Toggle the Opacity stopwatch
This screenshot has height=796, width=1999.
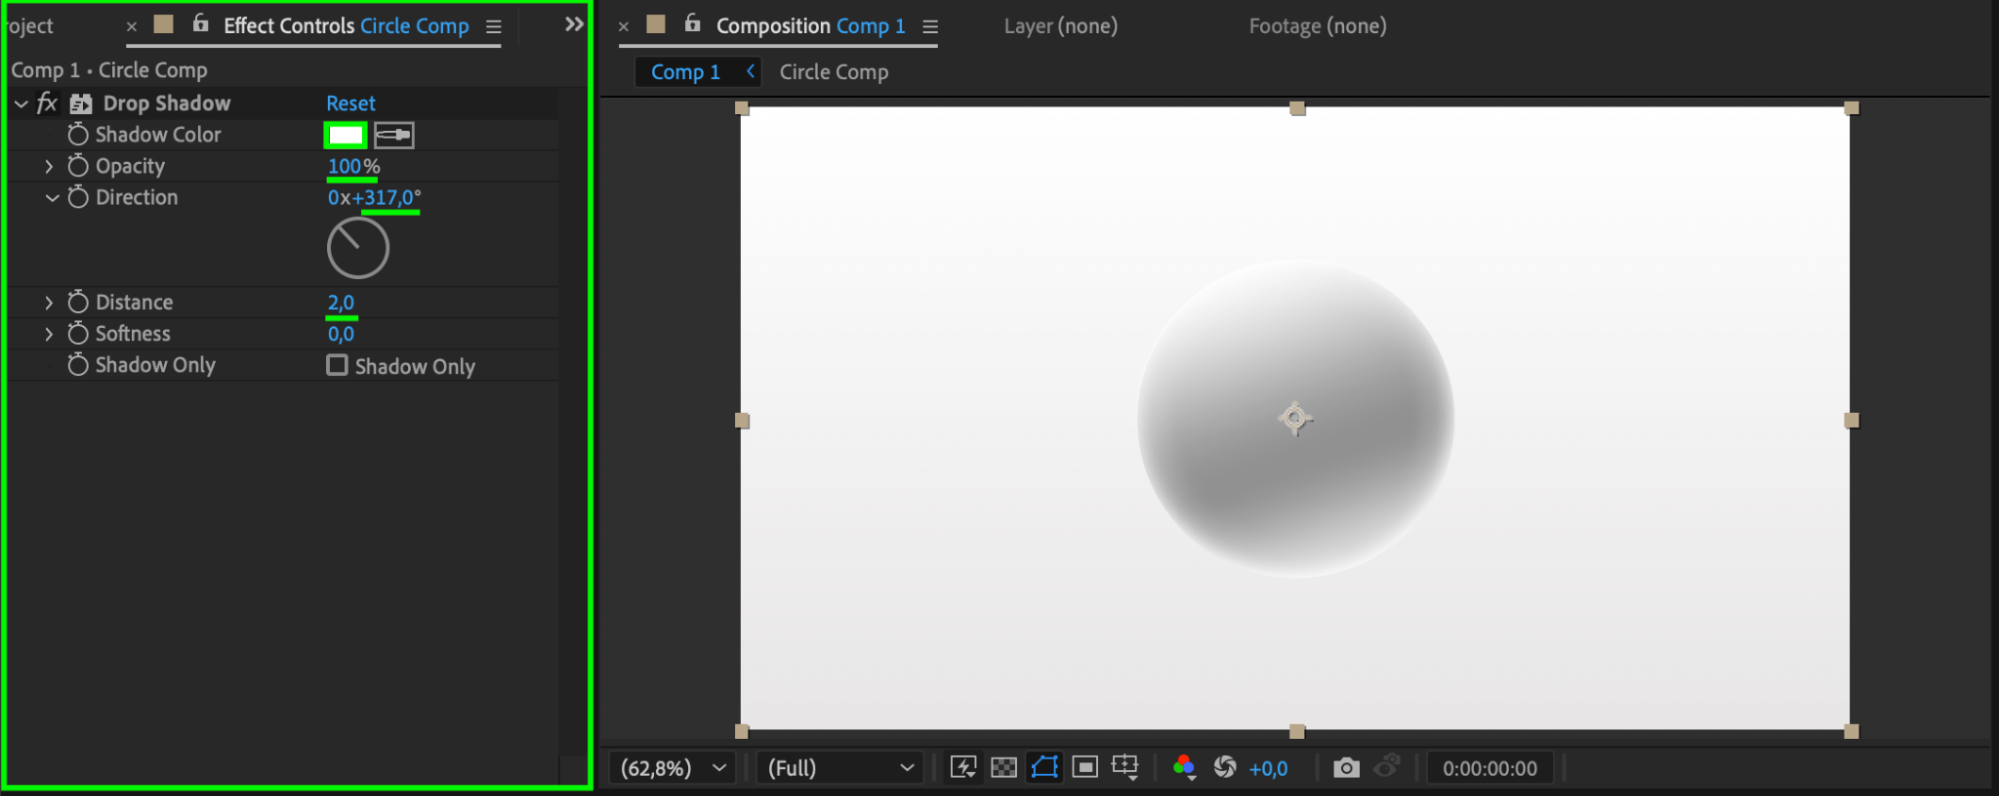tap(78, 166)
